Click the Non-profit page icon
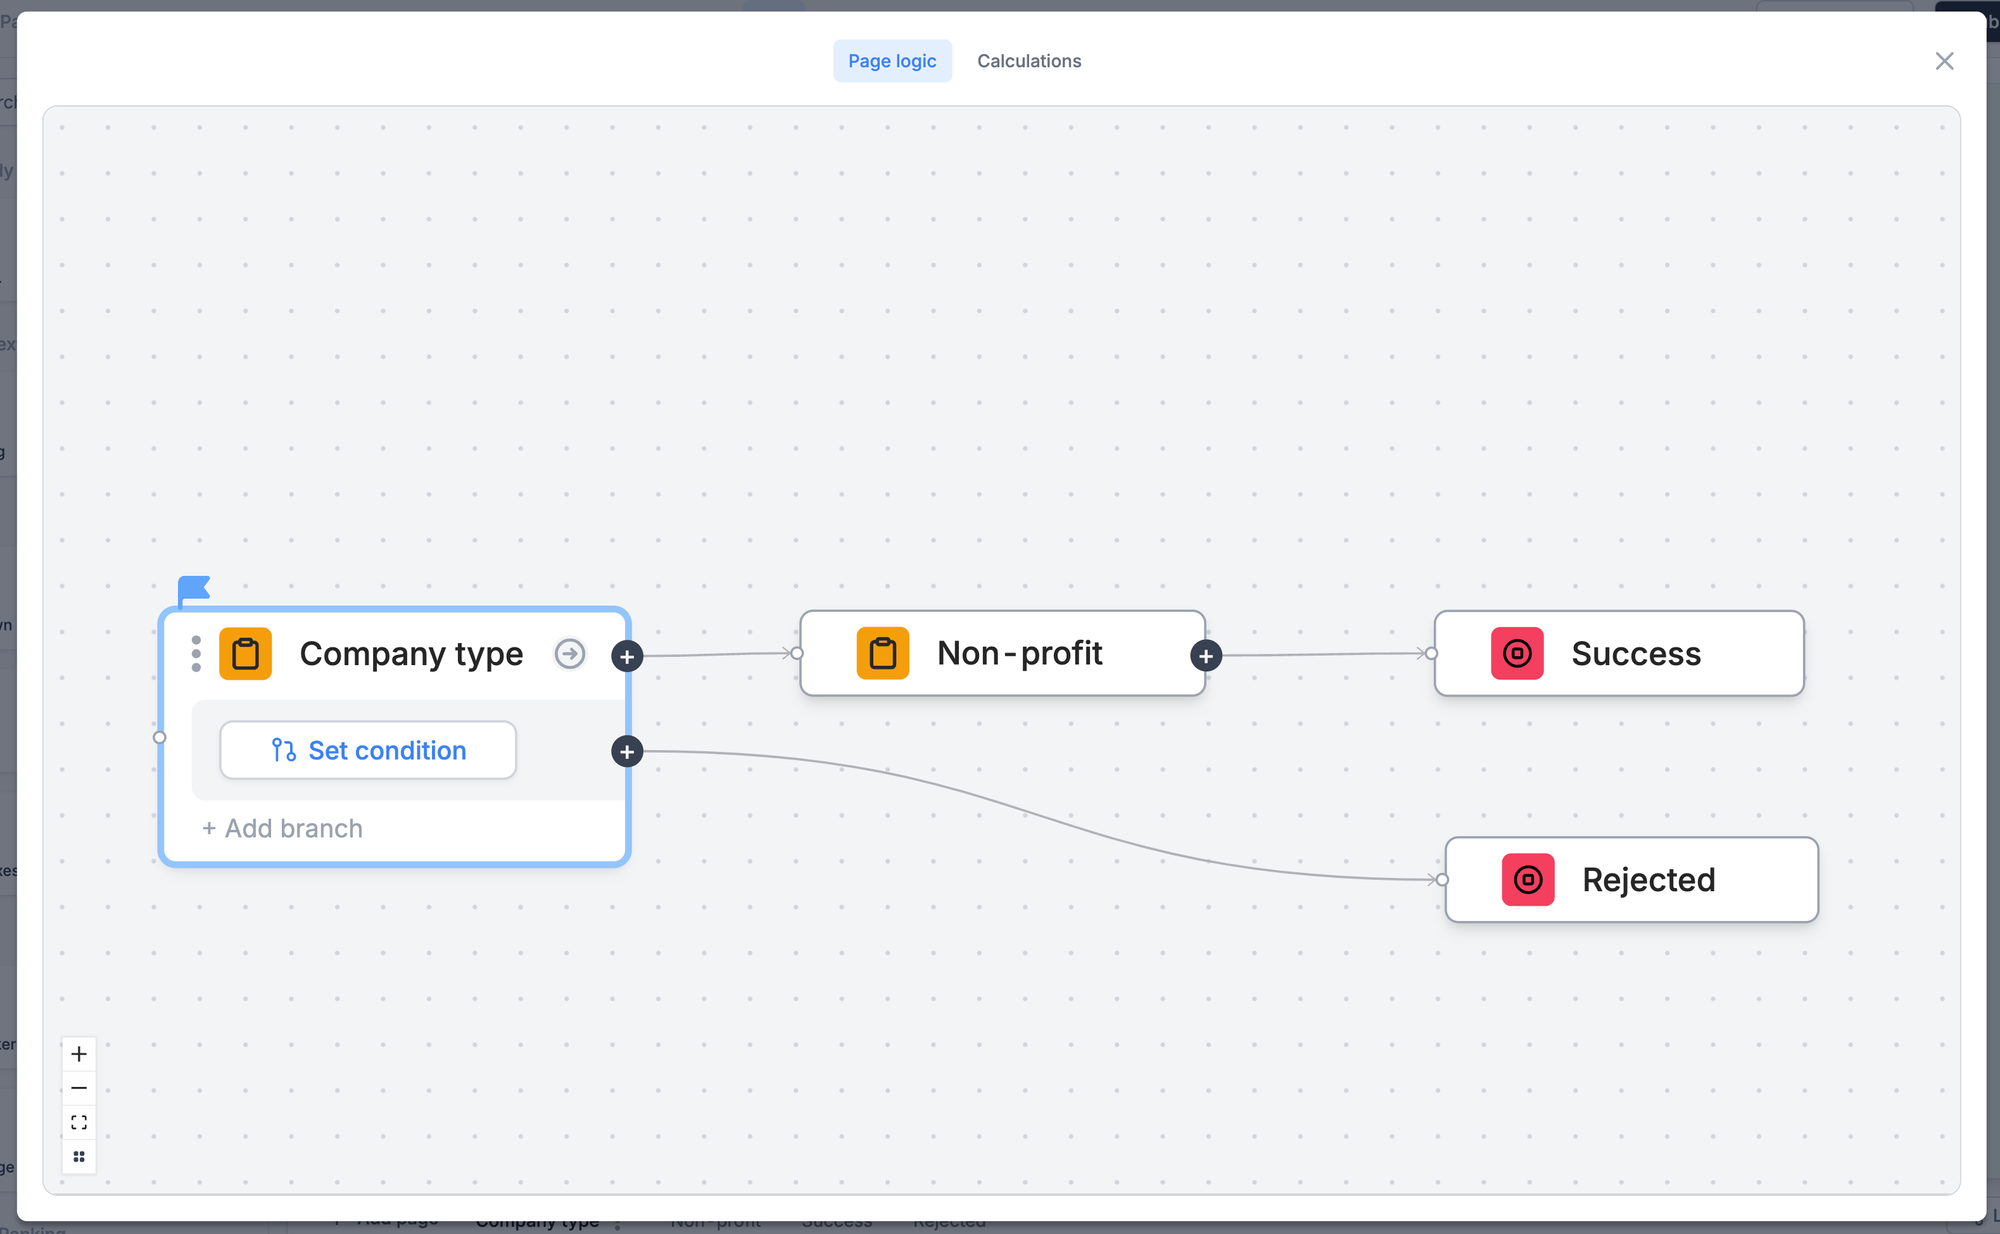This screenshot has height=1234, width=2000. click(881, 653)
